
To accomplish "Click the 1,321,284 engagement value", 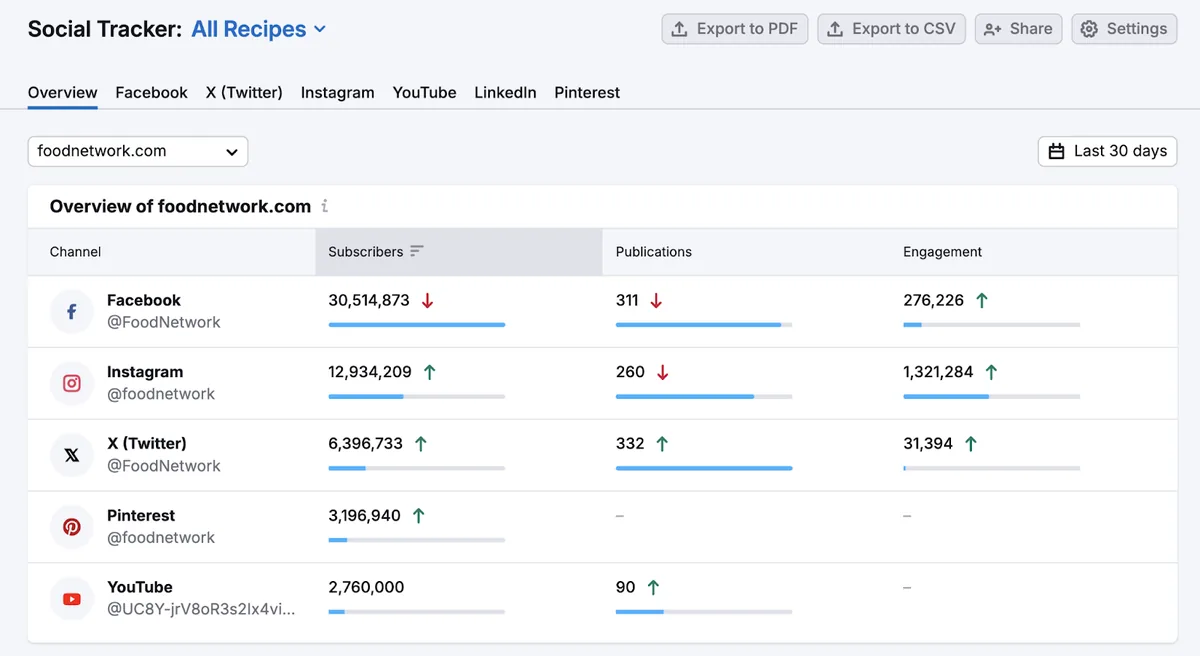I will coord(938,372).
